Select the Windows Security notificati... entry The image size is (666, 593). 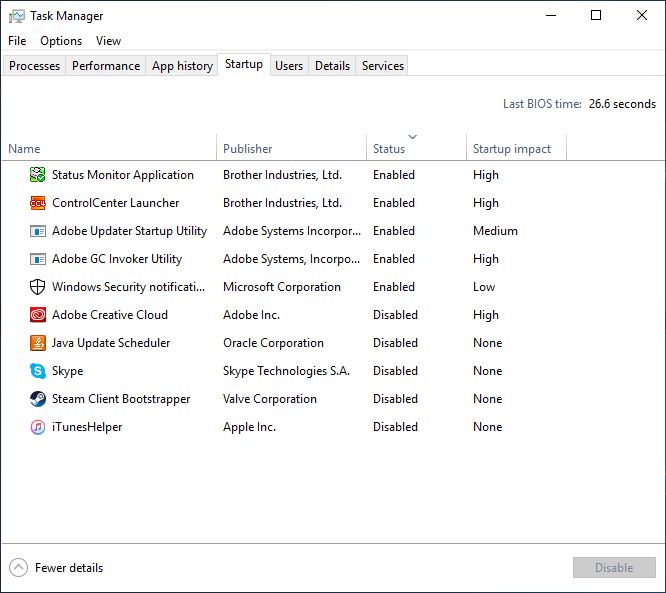(x=128, y=287)
